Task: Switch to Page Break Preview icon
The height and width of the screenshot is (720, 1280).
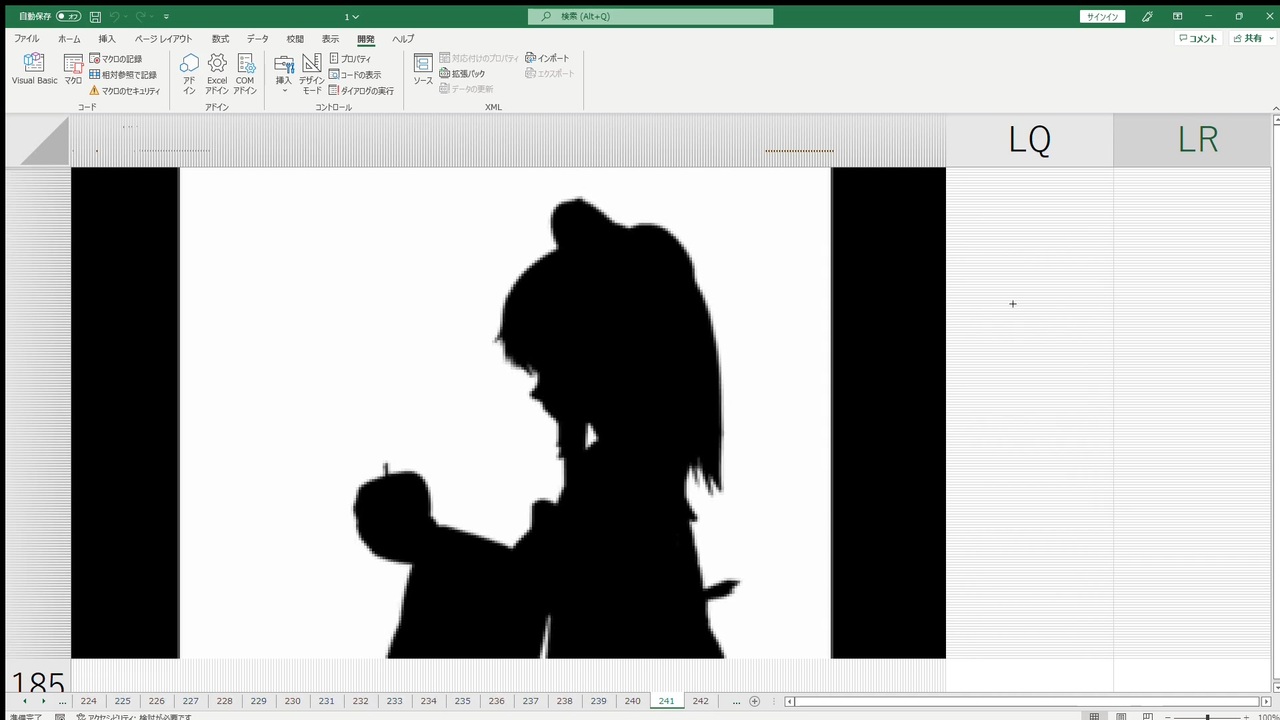Action: coord(1148,716)
